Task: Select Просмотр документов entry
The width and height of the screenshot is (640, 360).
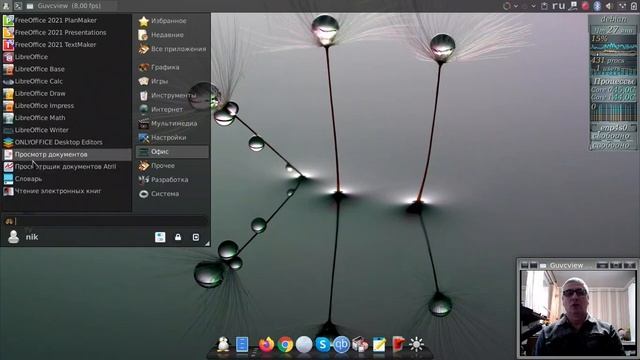Action: (x=67, y=154)
